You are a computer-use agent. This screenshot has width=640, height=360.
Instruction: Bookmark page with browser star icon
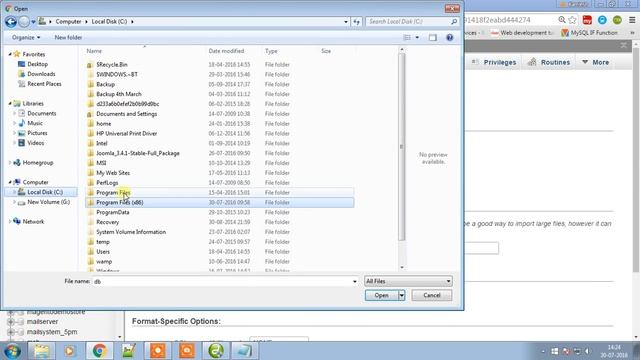coord(573,20)
